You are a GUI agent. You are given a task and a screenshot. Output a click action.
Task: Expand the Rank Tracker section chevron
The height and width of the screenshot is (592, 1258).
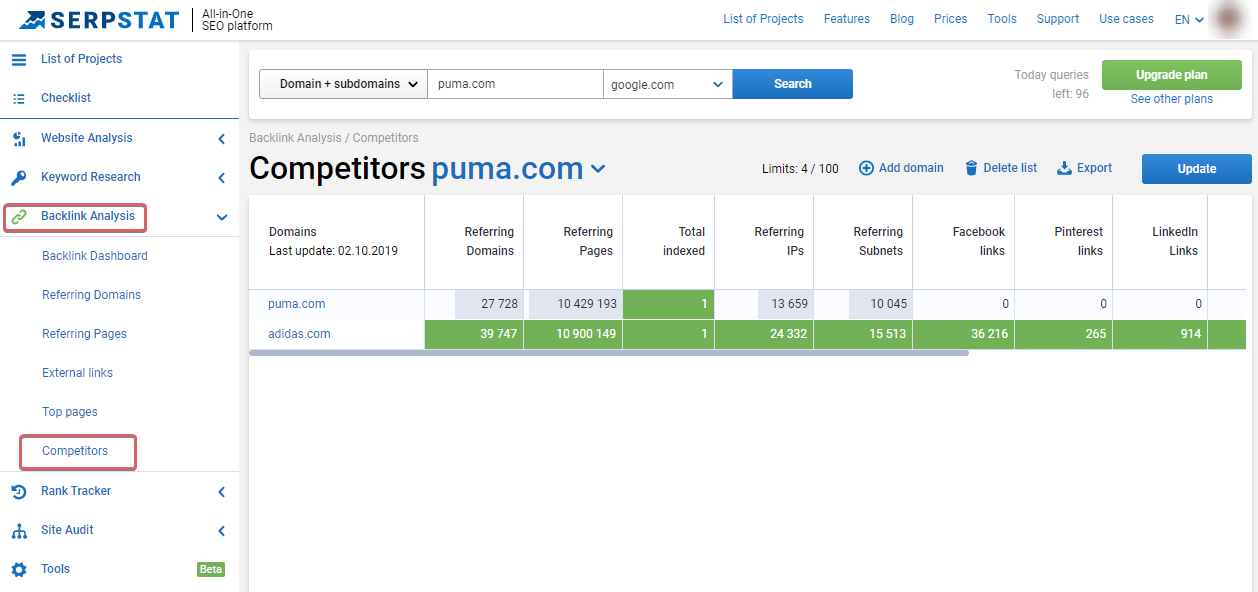221,492
